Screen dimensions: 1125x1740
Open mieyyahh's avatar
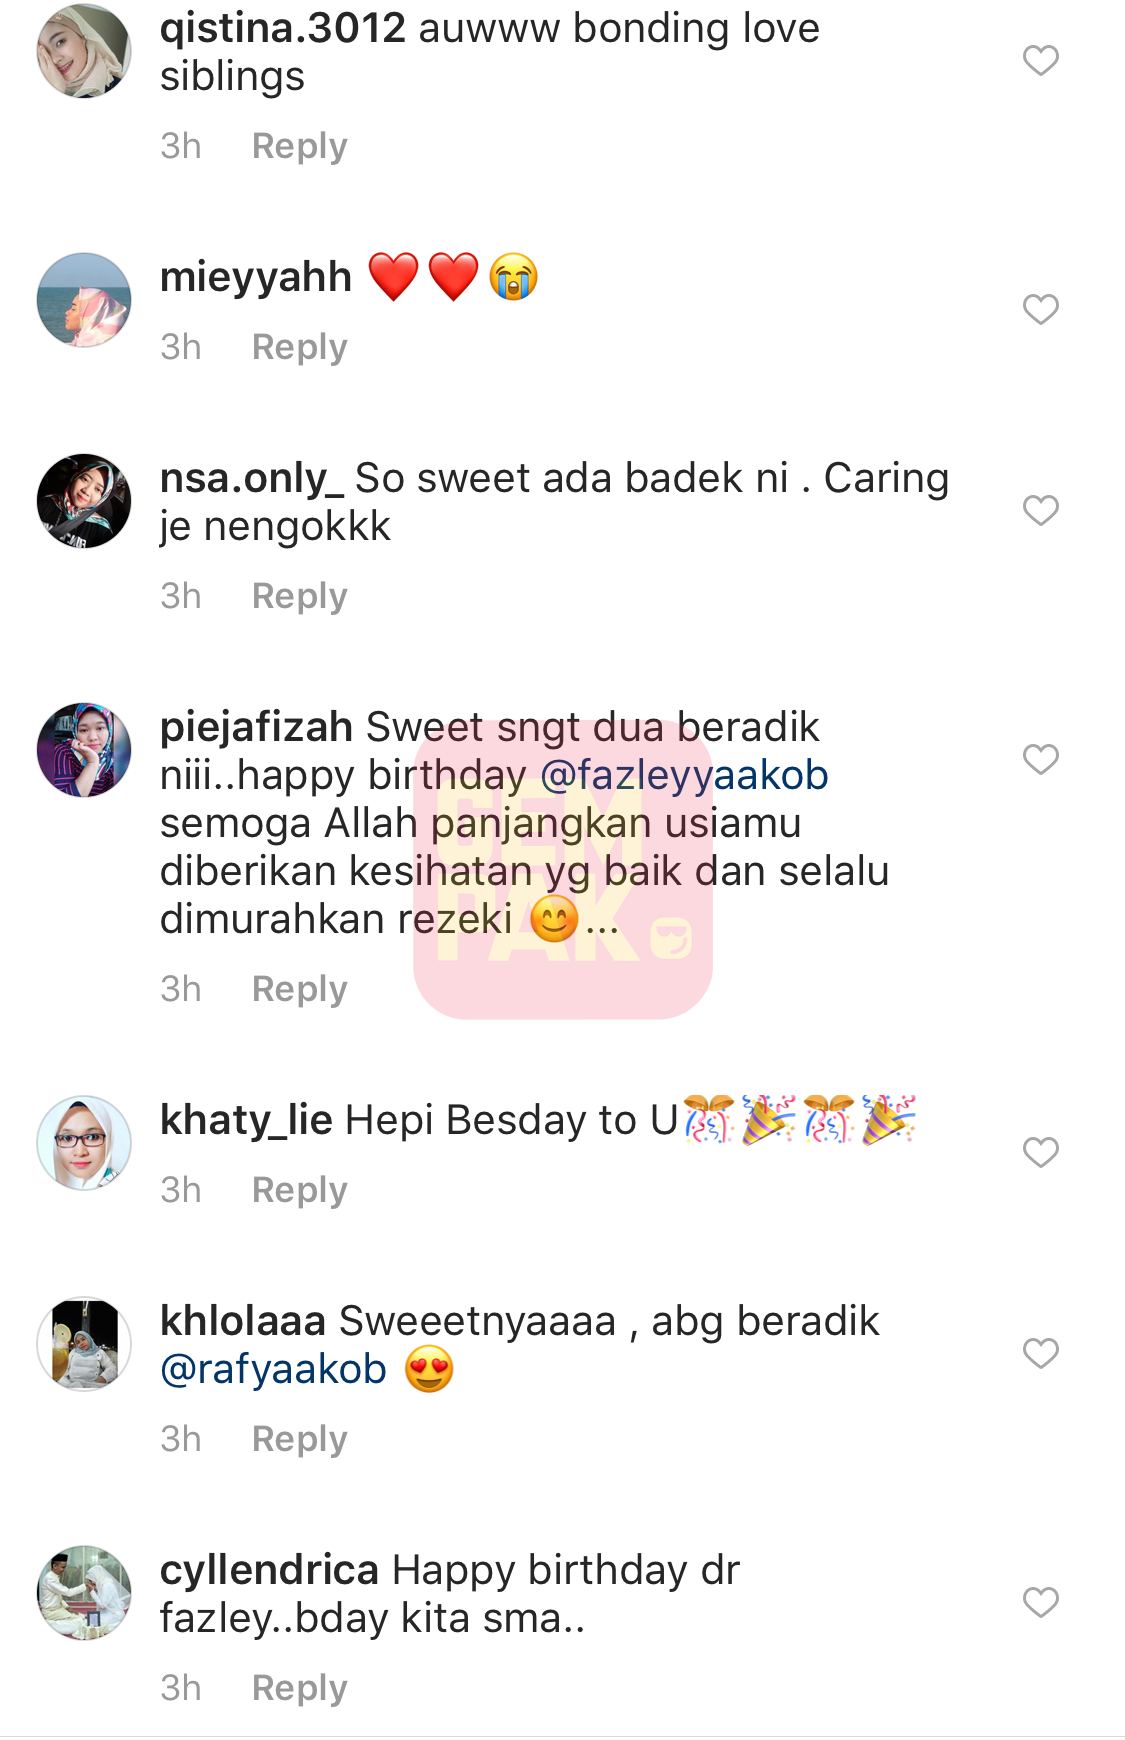coord(84,300)
